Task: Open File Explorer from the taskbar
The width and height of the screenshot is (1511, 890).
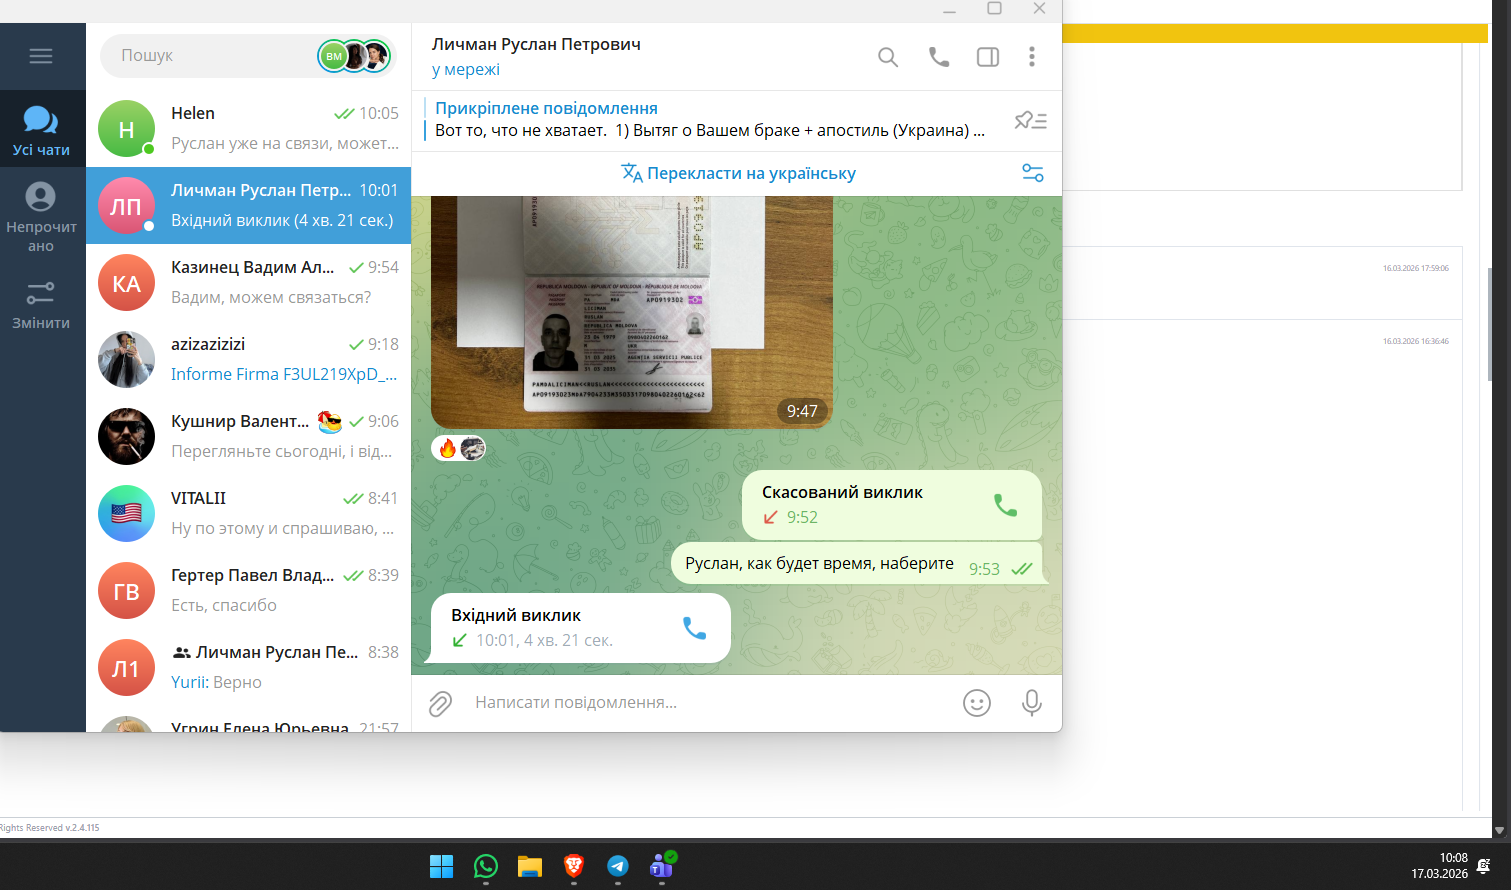Action: click(529, 866)
